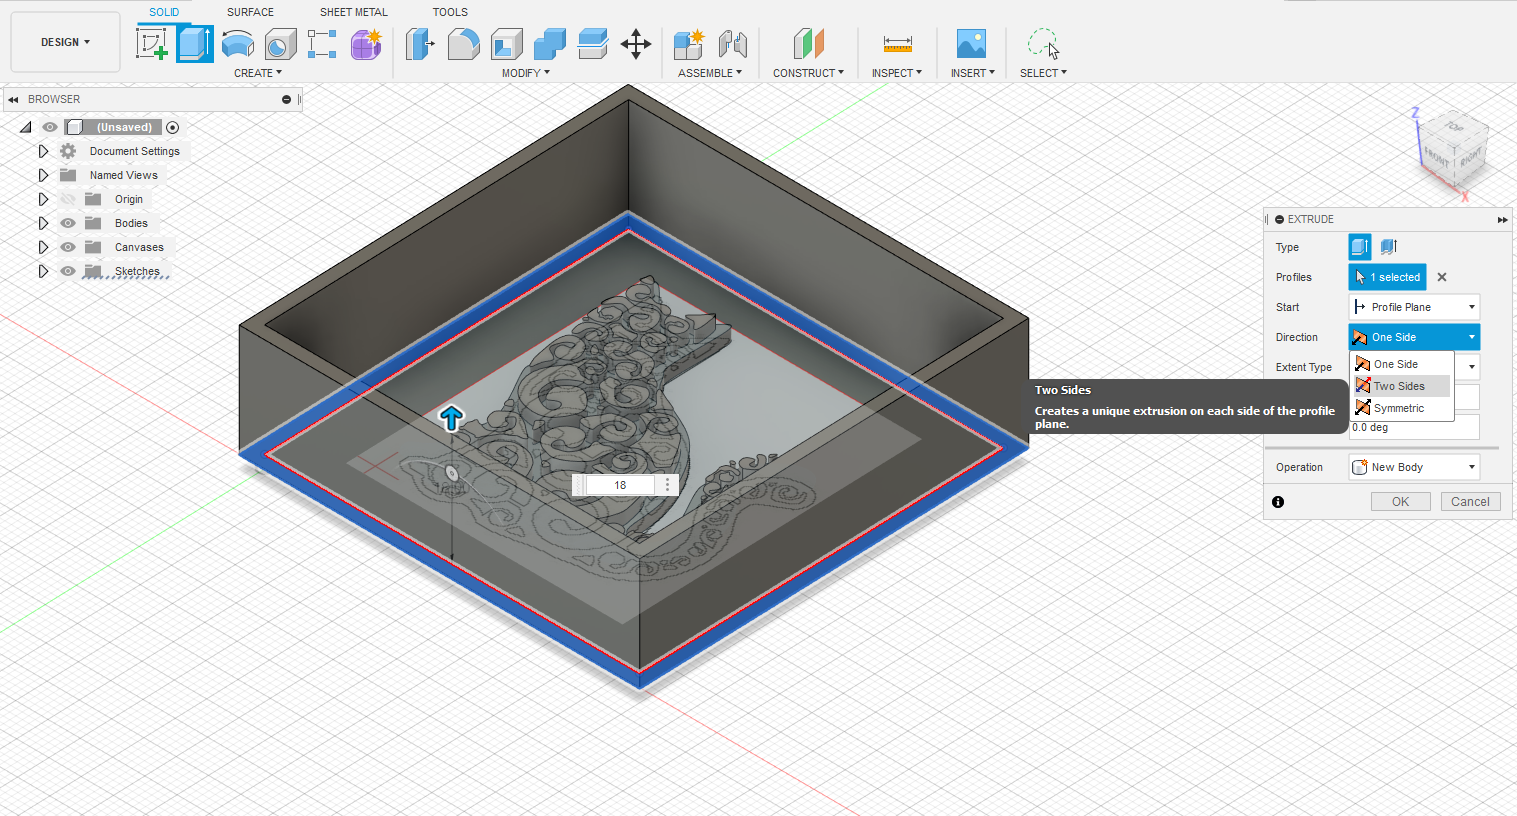Click the distance field showing 18
This screenshot has height=816, width=1517.
[x=620, y=485]
